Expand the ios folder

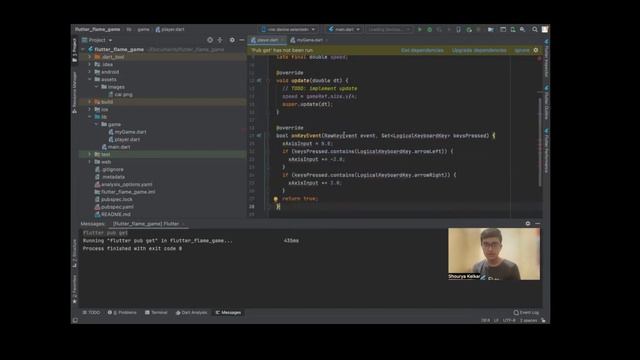(90, 109)
